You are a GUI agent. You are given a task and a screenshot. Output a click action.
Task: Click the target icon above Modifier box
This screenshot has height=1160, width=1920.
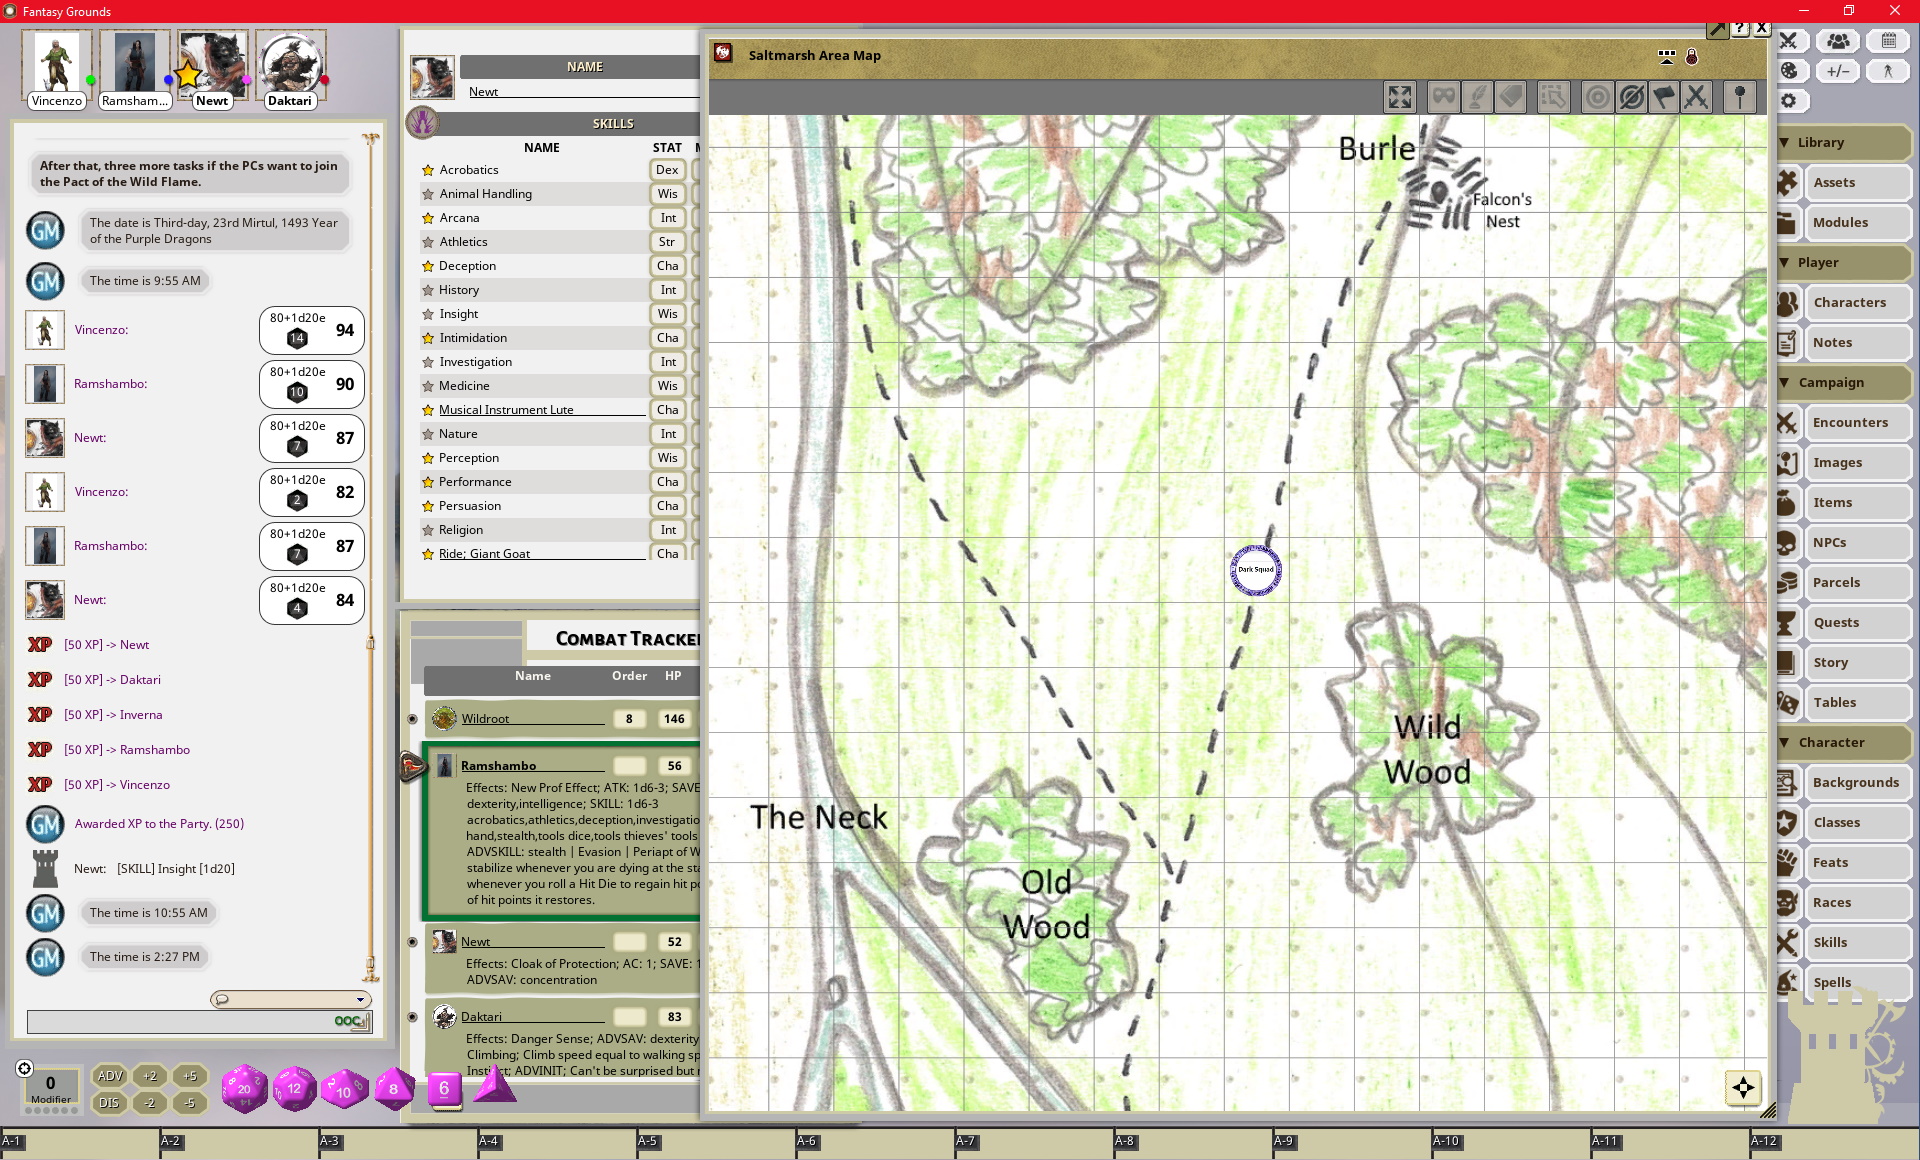pyautogui.click(x=24, y=1068)
